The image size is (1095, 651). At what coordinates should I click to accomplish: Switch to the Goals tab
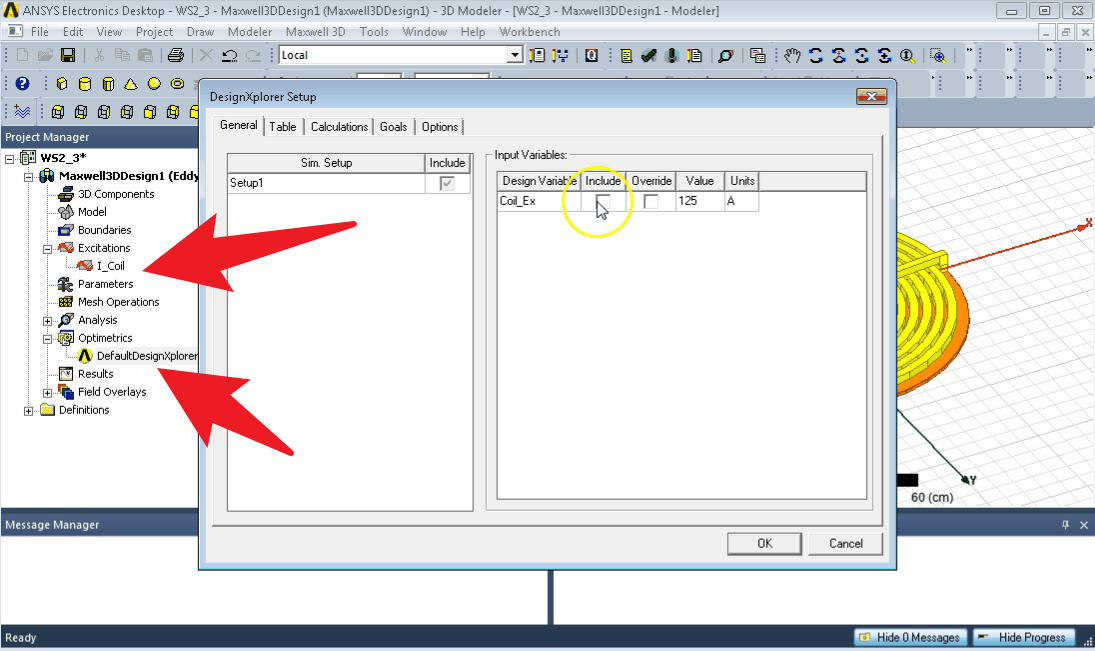(x=393, y=126)
